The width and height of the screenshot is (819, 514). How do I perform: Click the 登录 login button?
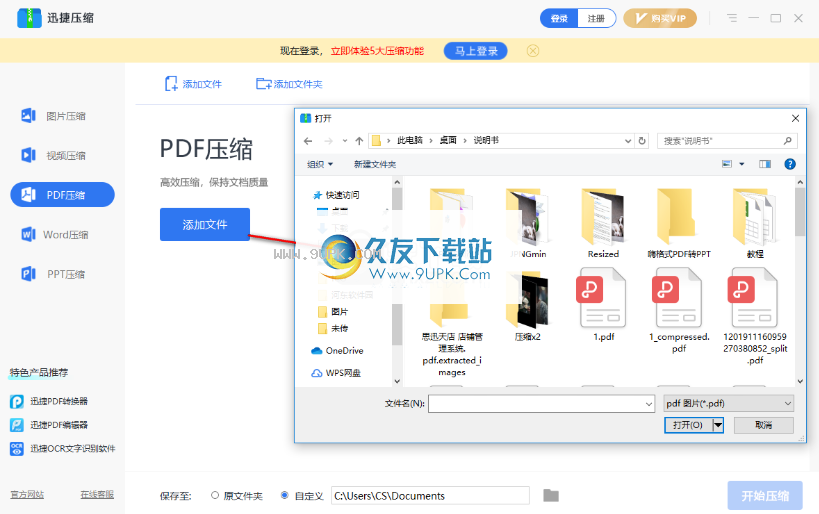(x=559, y=18)
